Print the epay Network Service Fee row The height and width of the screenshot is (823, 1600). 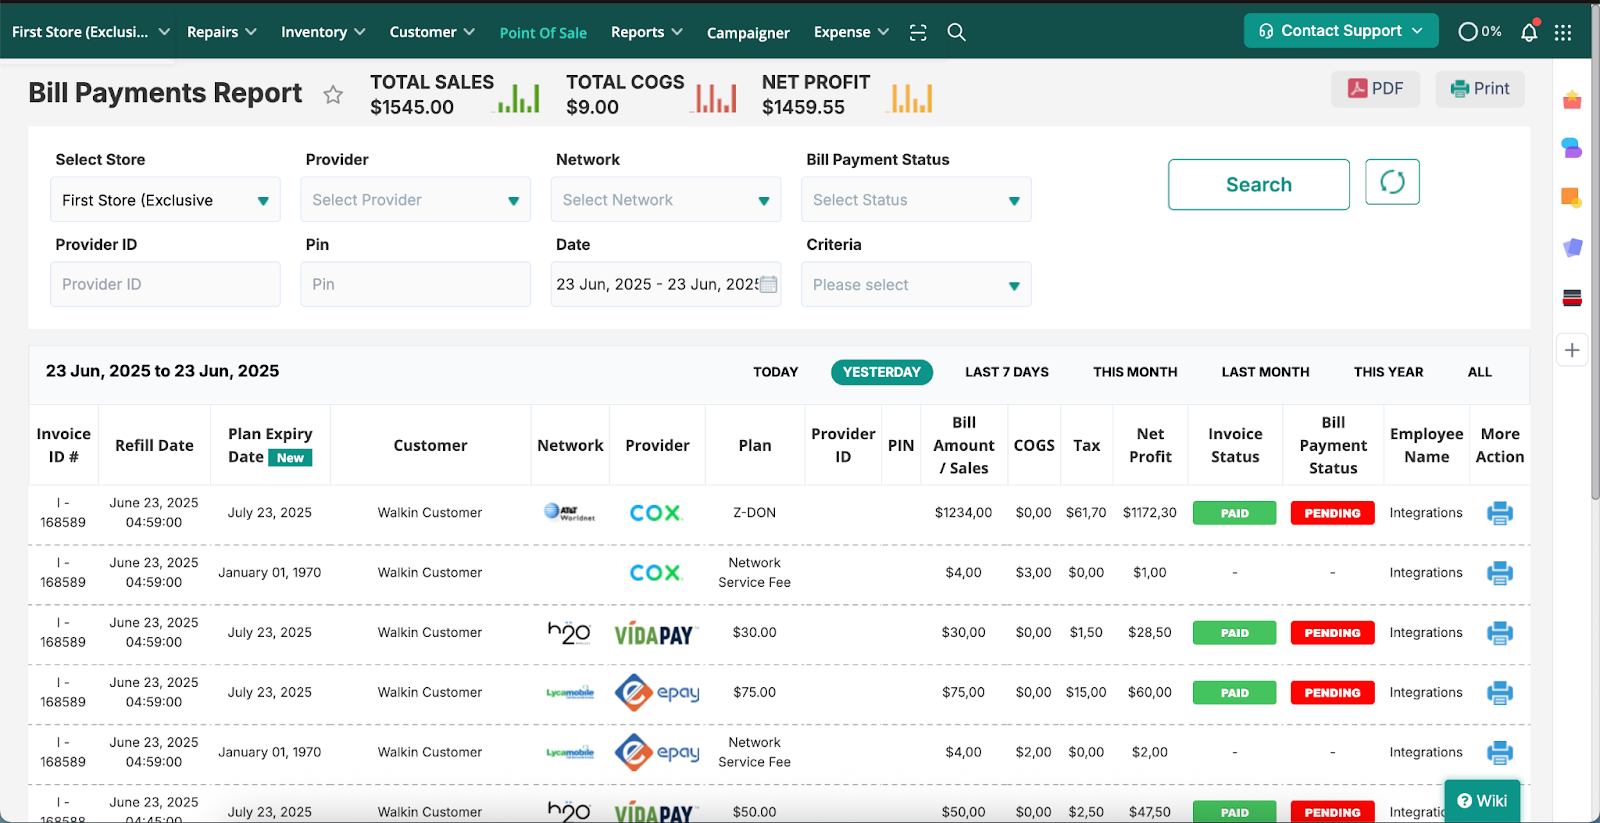[1500, 753]
